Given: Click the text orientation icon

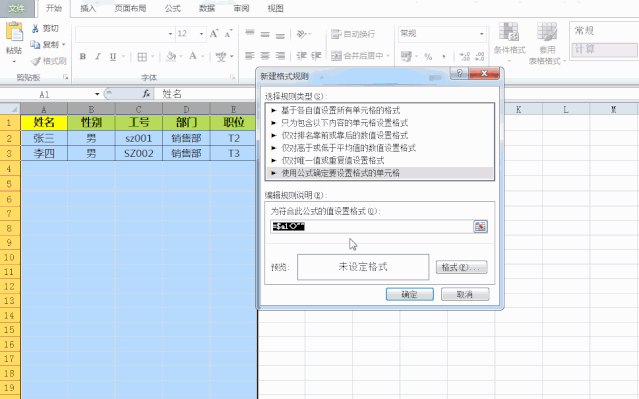Looking at the screenshot, I should [302, 34].
